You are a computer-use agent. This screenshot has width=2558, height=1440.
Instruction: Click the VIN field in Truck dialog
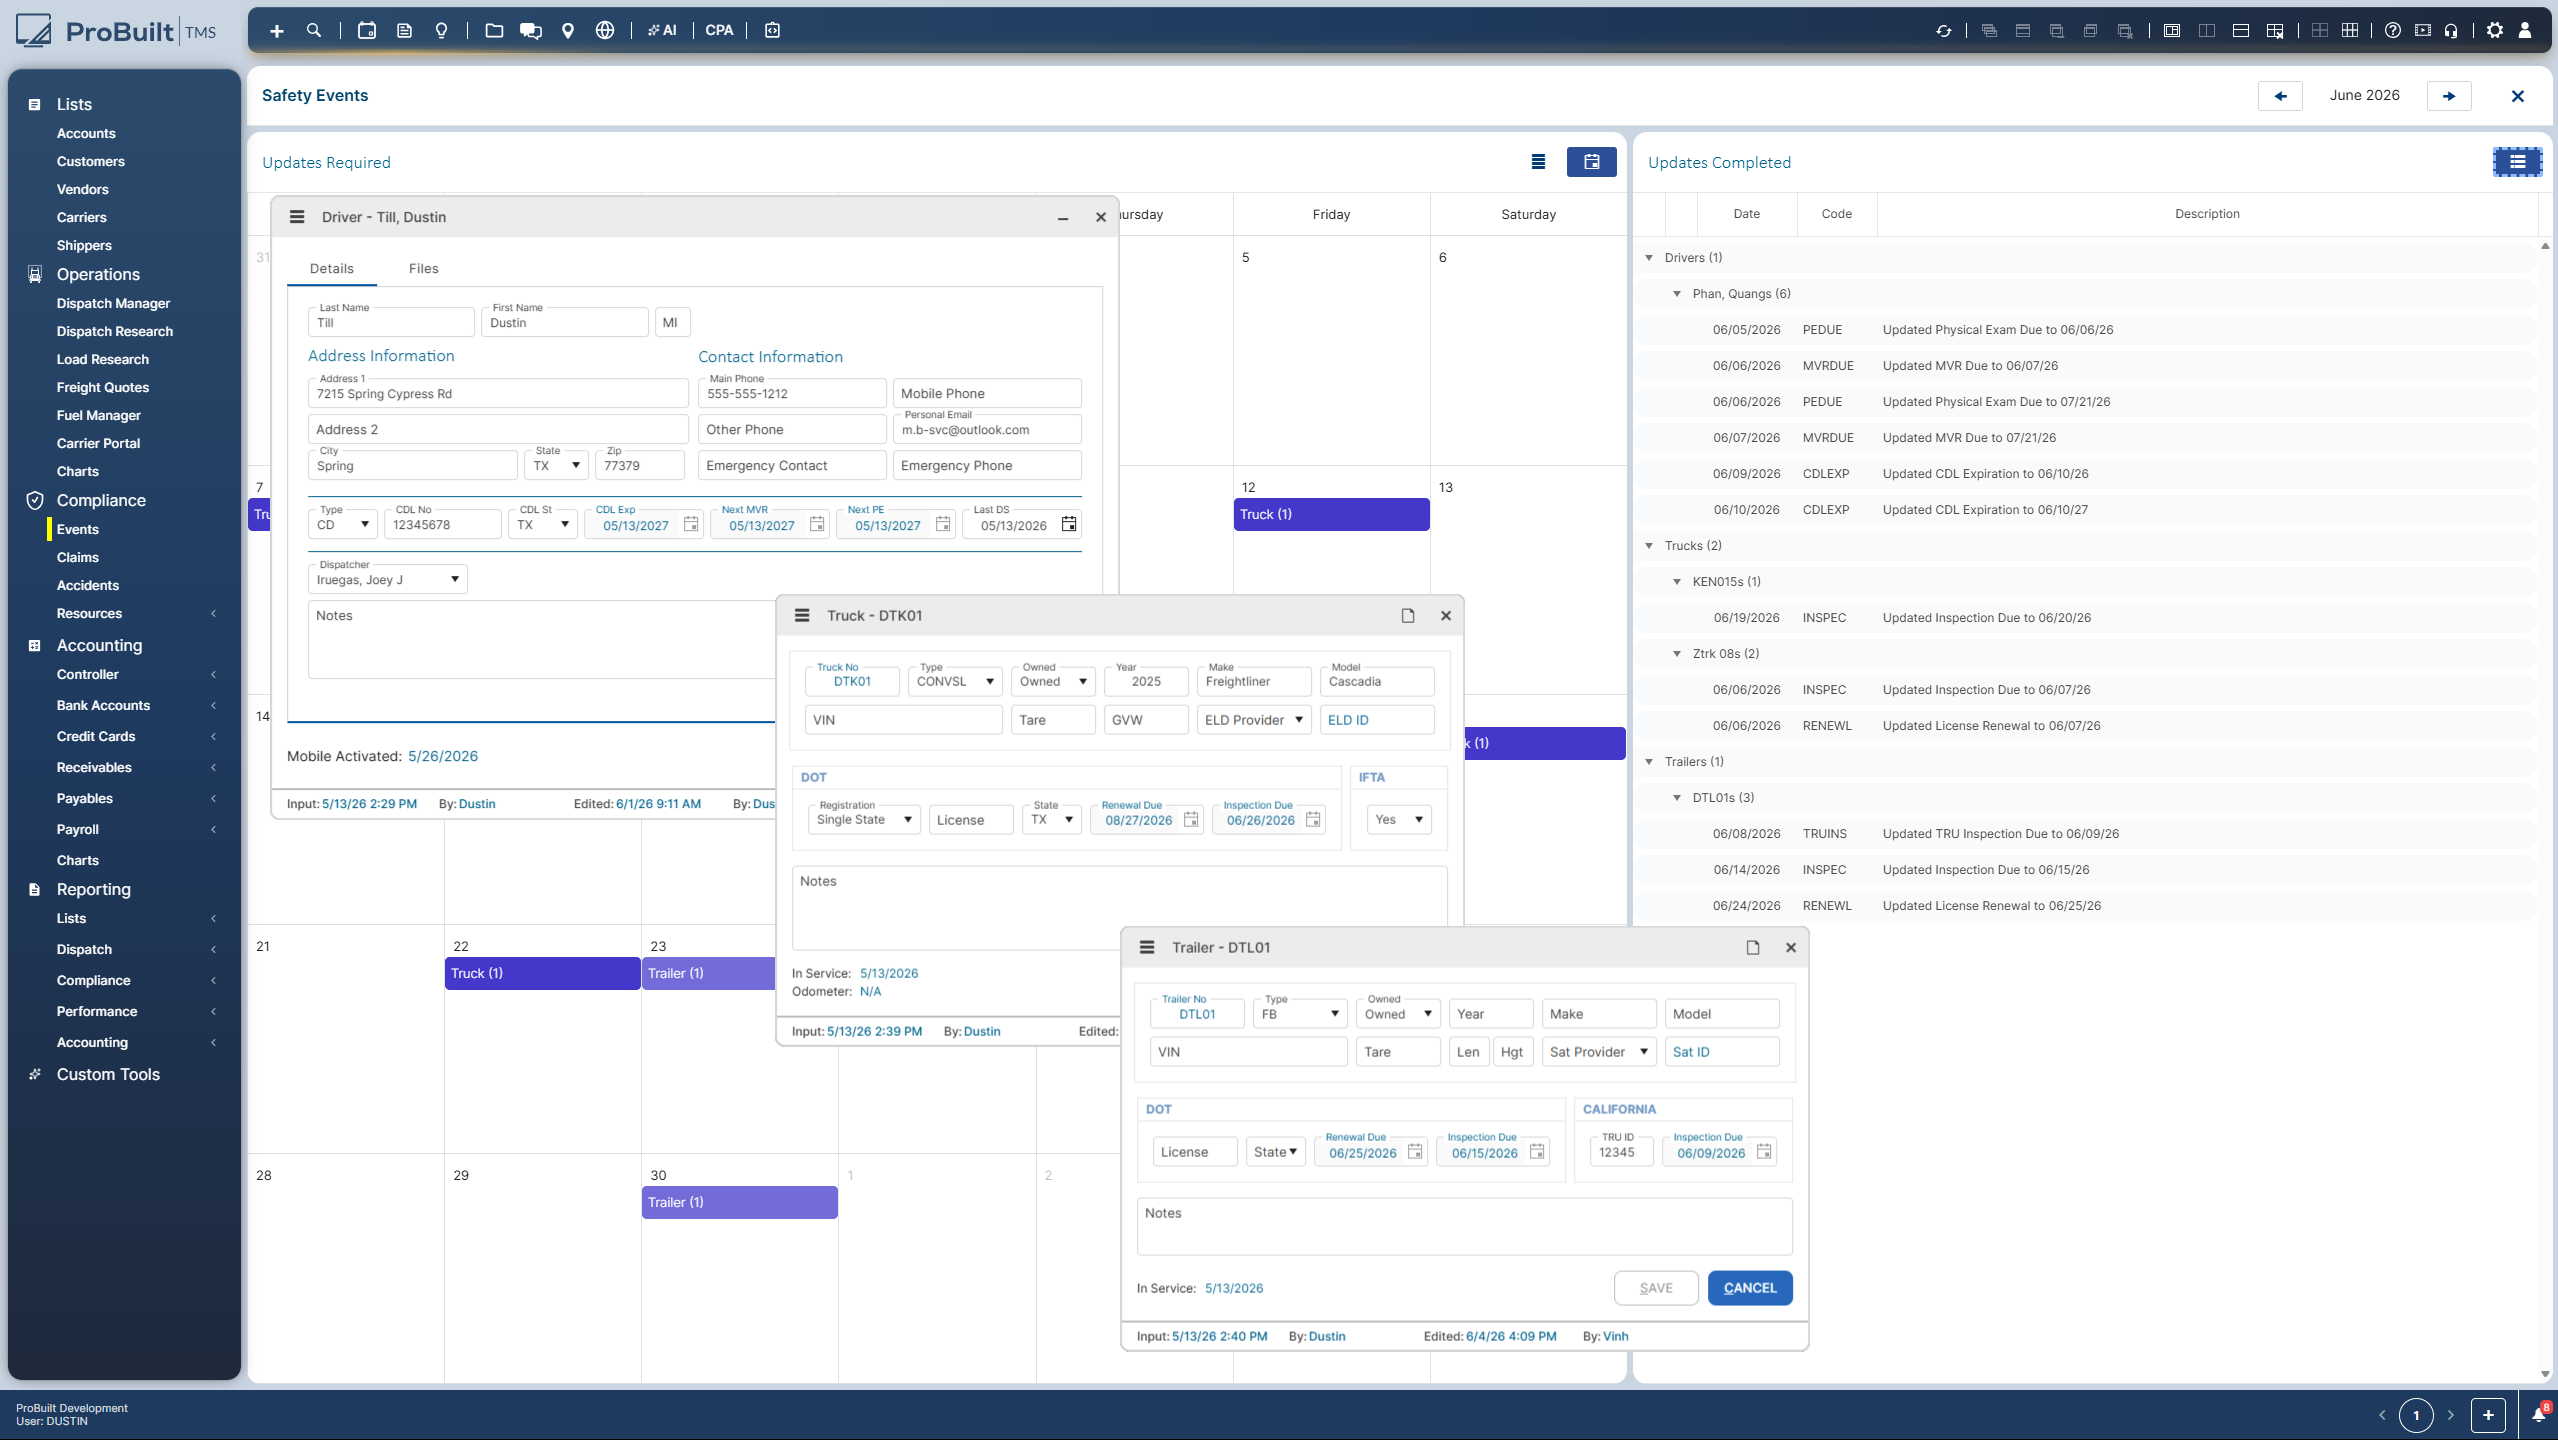tap(903, 720)
